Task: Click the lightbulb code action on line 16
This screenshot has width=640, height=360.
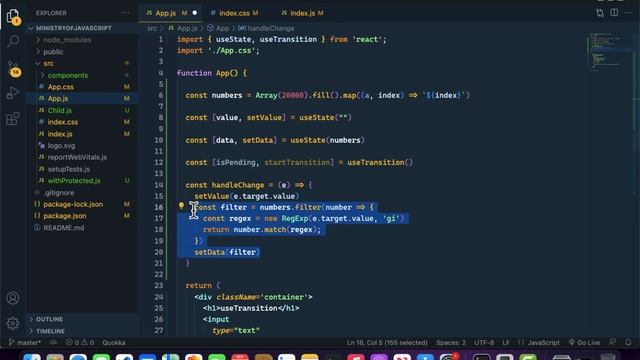Action: 181,206
